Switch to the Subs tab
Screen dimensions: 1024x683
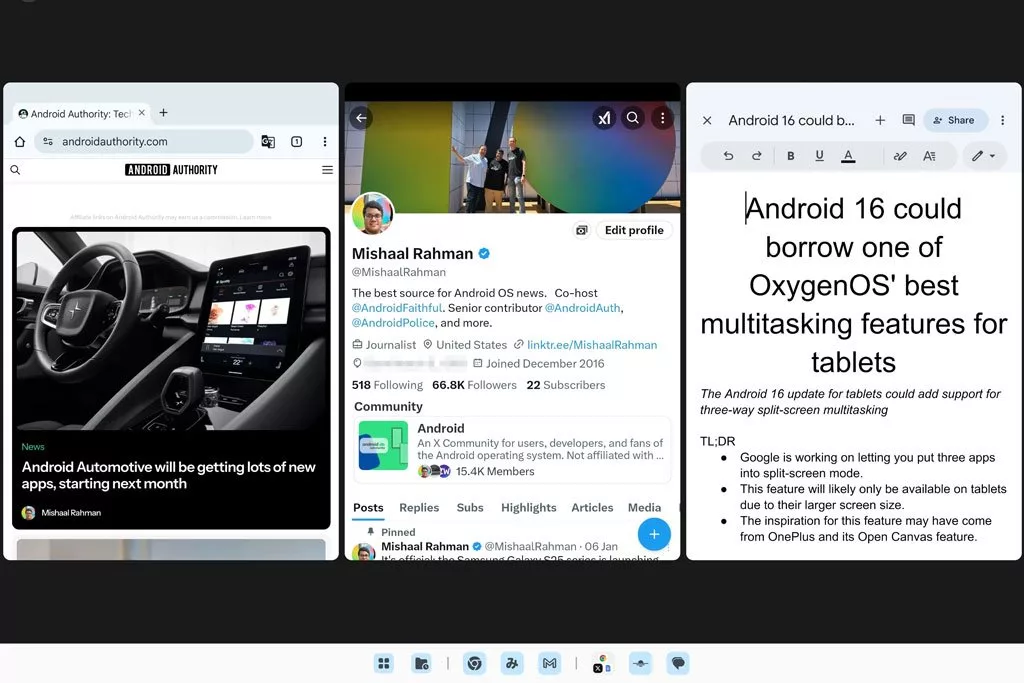(x=470, y=507)
